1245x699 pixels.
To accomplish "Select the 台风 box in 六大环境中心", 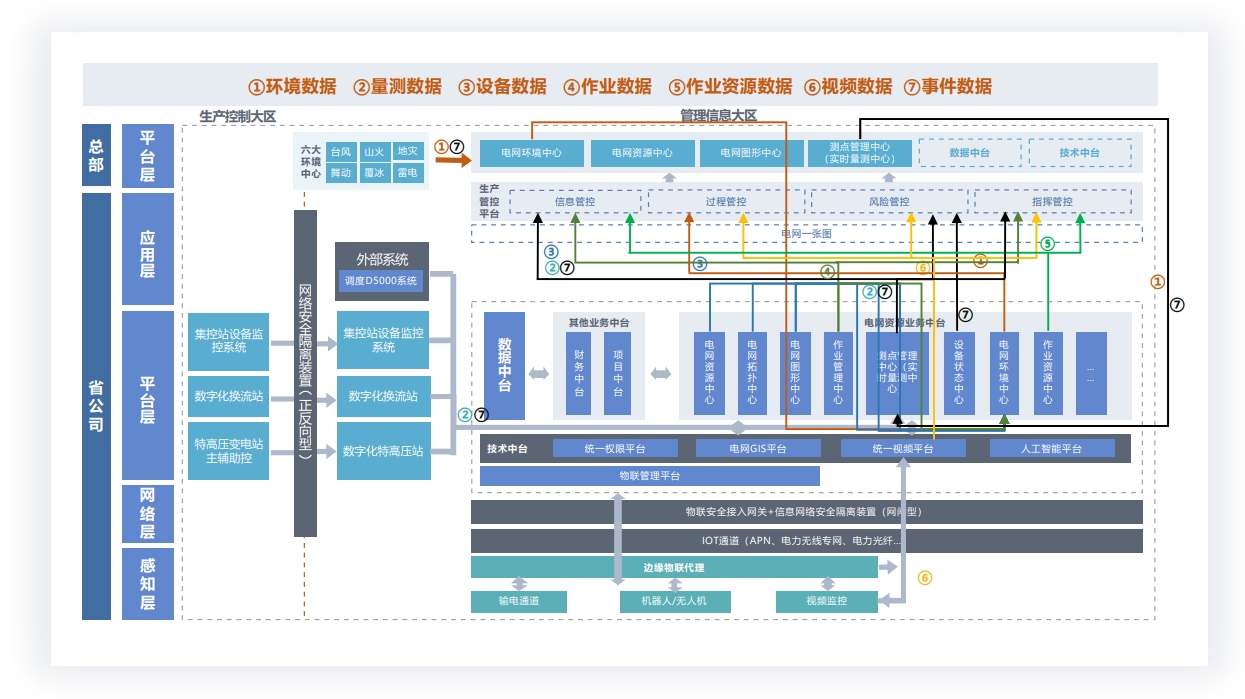I will [x=341, y=152].
